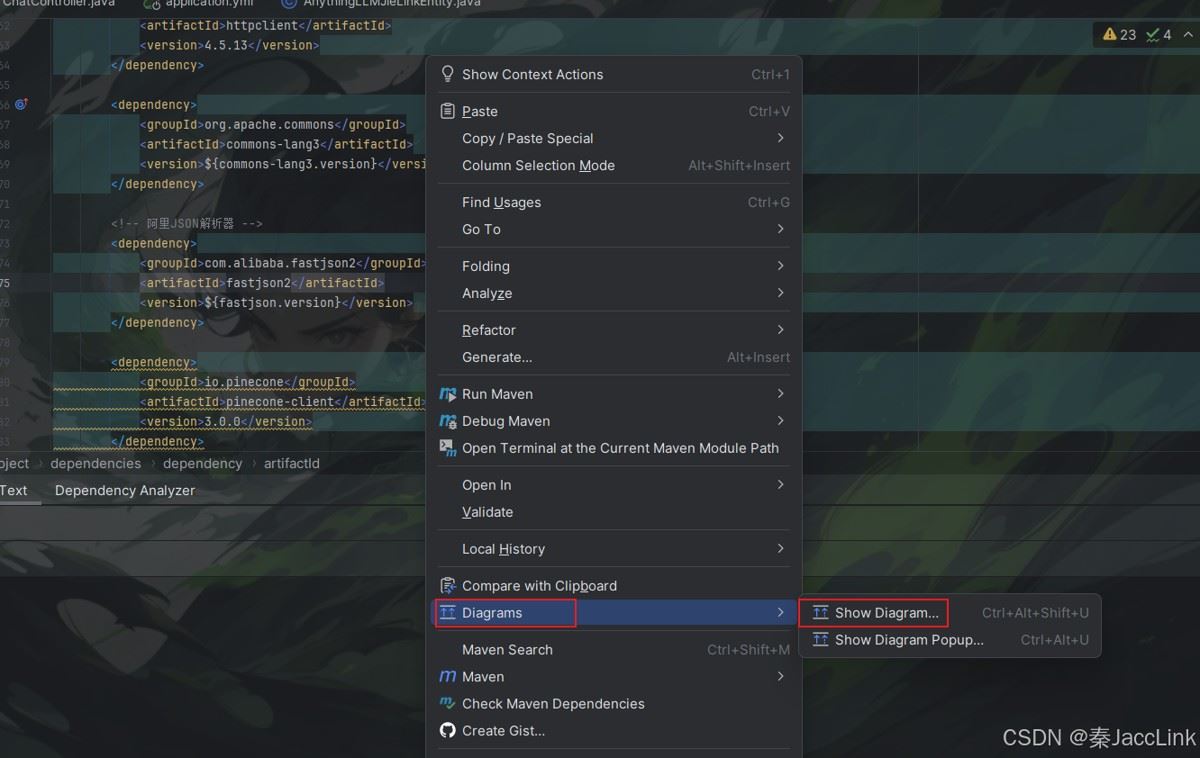Select Generate... menu entry
This screenshot has width=1200, height=758.
click(615, 357)
